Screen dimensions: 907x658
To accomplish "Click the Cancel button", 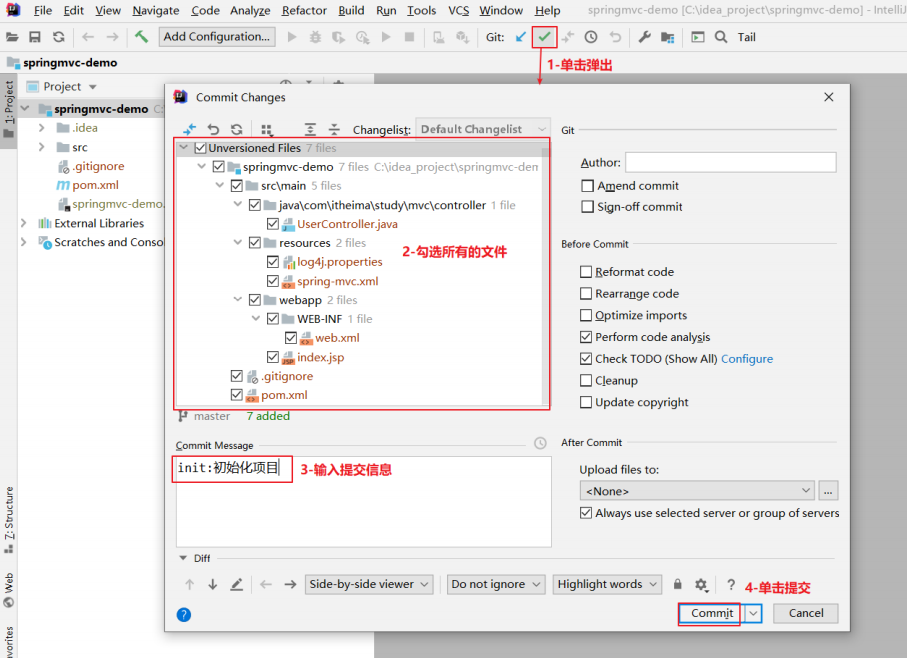I will (x=806, y=613).
